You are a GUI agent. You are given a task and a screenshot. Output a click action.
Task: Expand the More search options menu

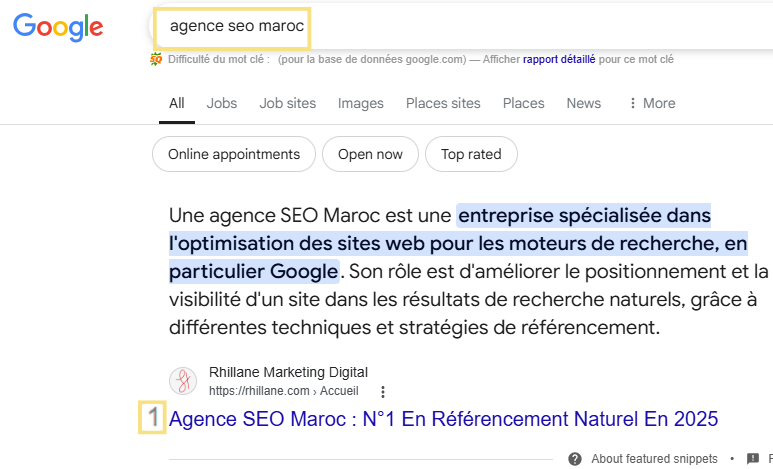click(651, 103)
